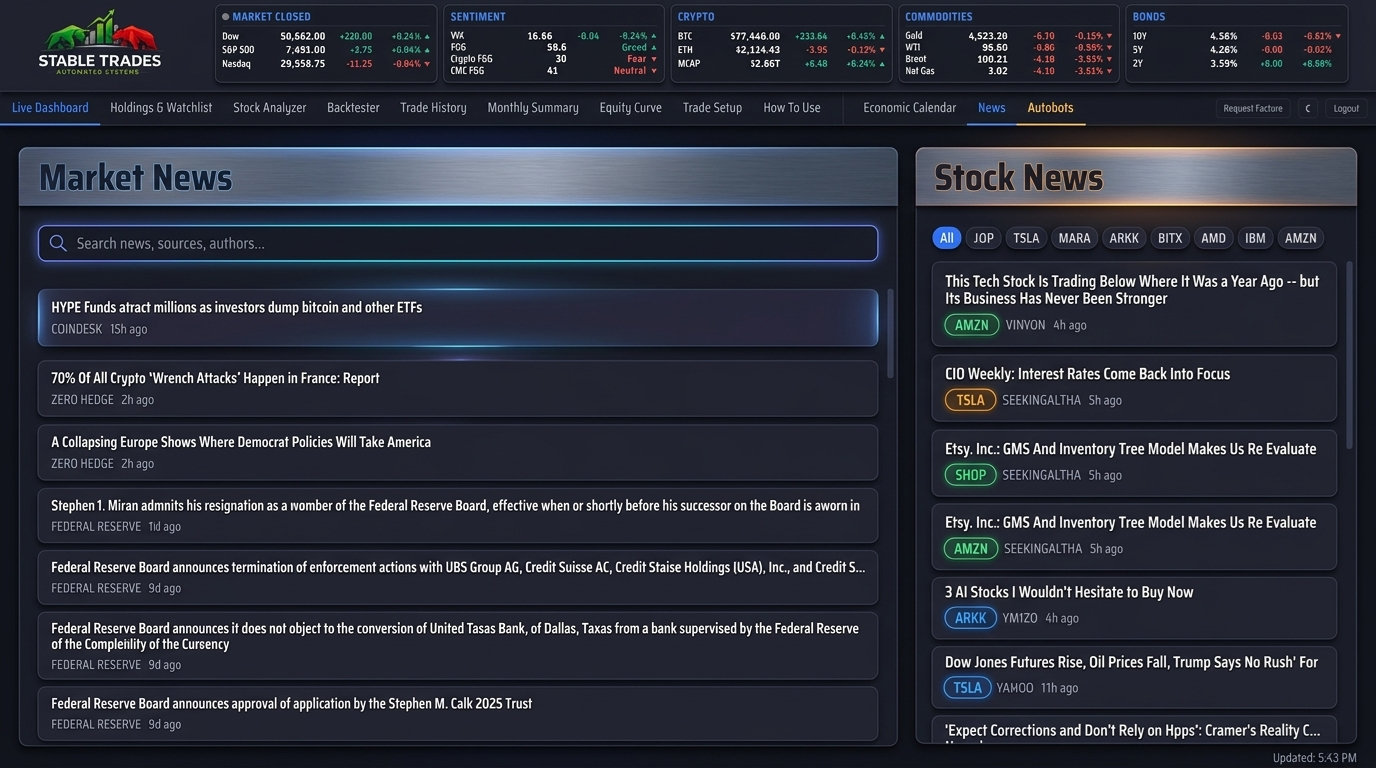The width and height of the screenshot is (1376, 768).
Task: Open Trade Setup tab
Action: (x=712, y=107)
